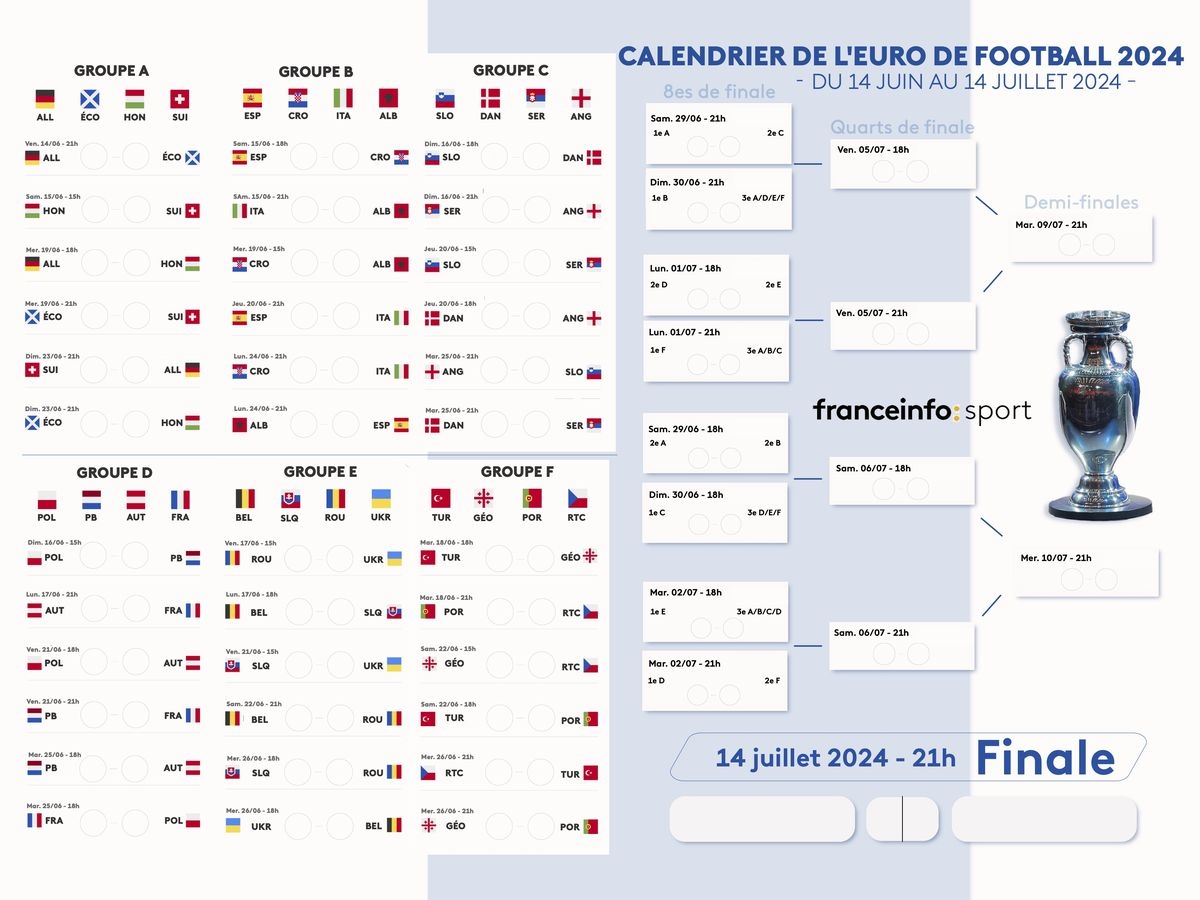Image resolution: width=1200 pixels, height=900 pixels.
Task: Click the Scotland flag under Groupe A header
Action: point(90,99)
